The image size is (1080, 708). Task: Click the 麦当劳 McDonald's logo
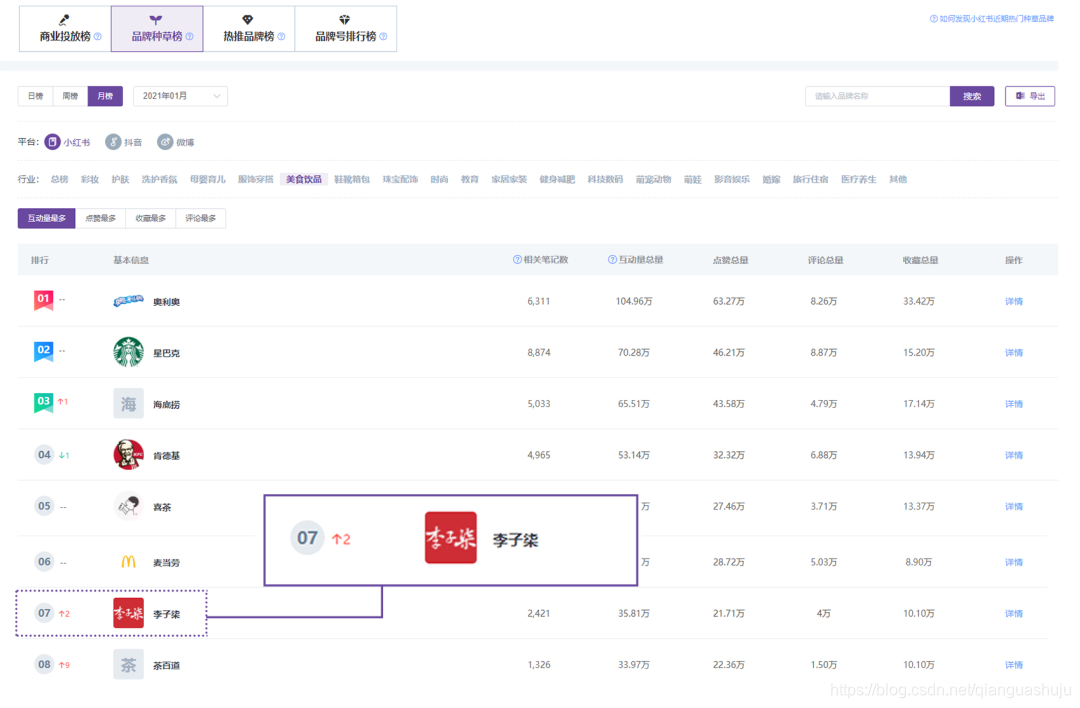point(128,562)
